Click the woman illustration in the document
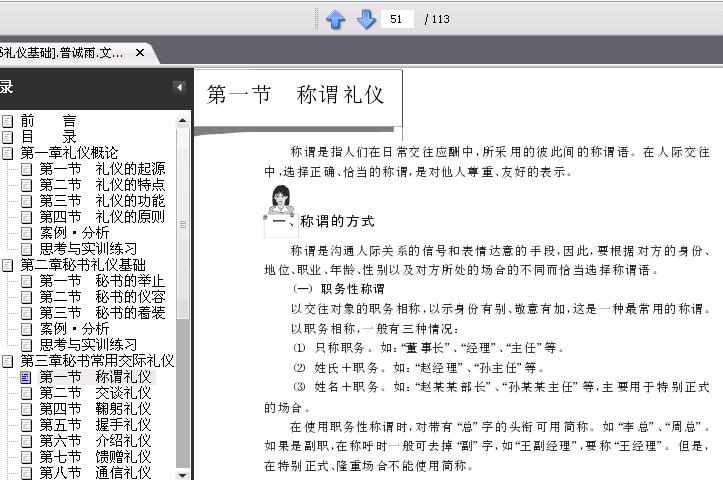This screenshot has height=480, width=723. click(x=280, y=200)
